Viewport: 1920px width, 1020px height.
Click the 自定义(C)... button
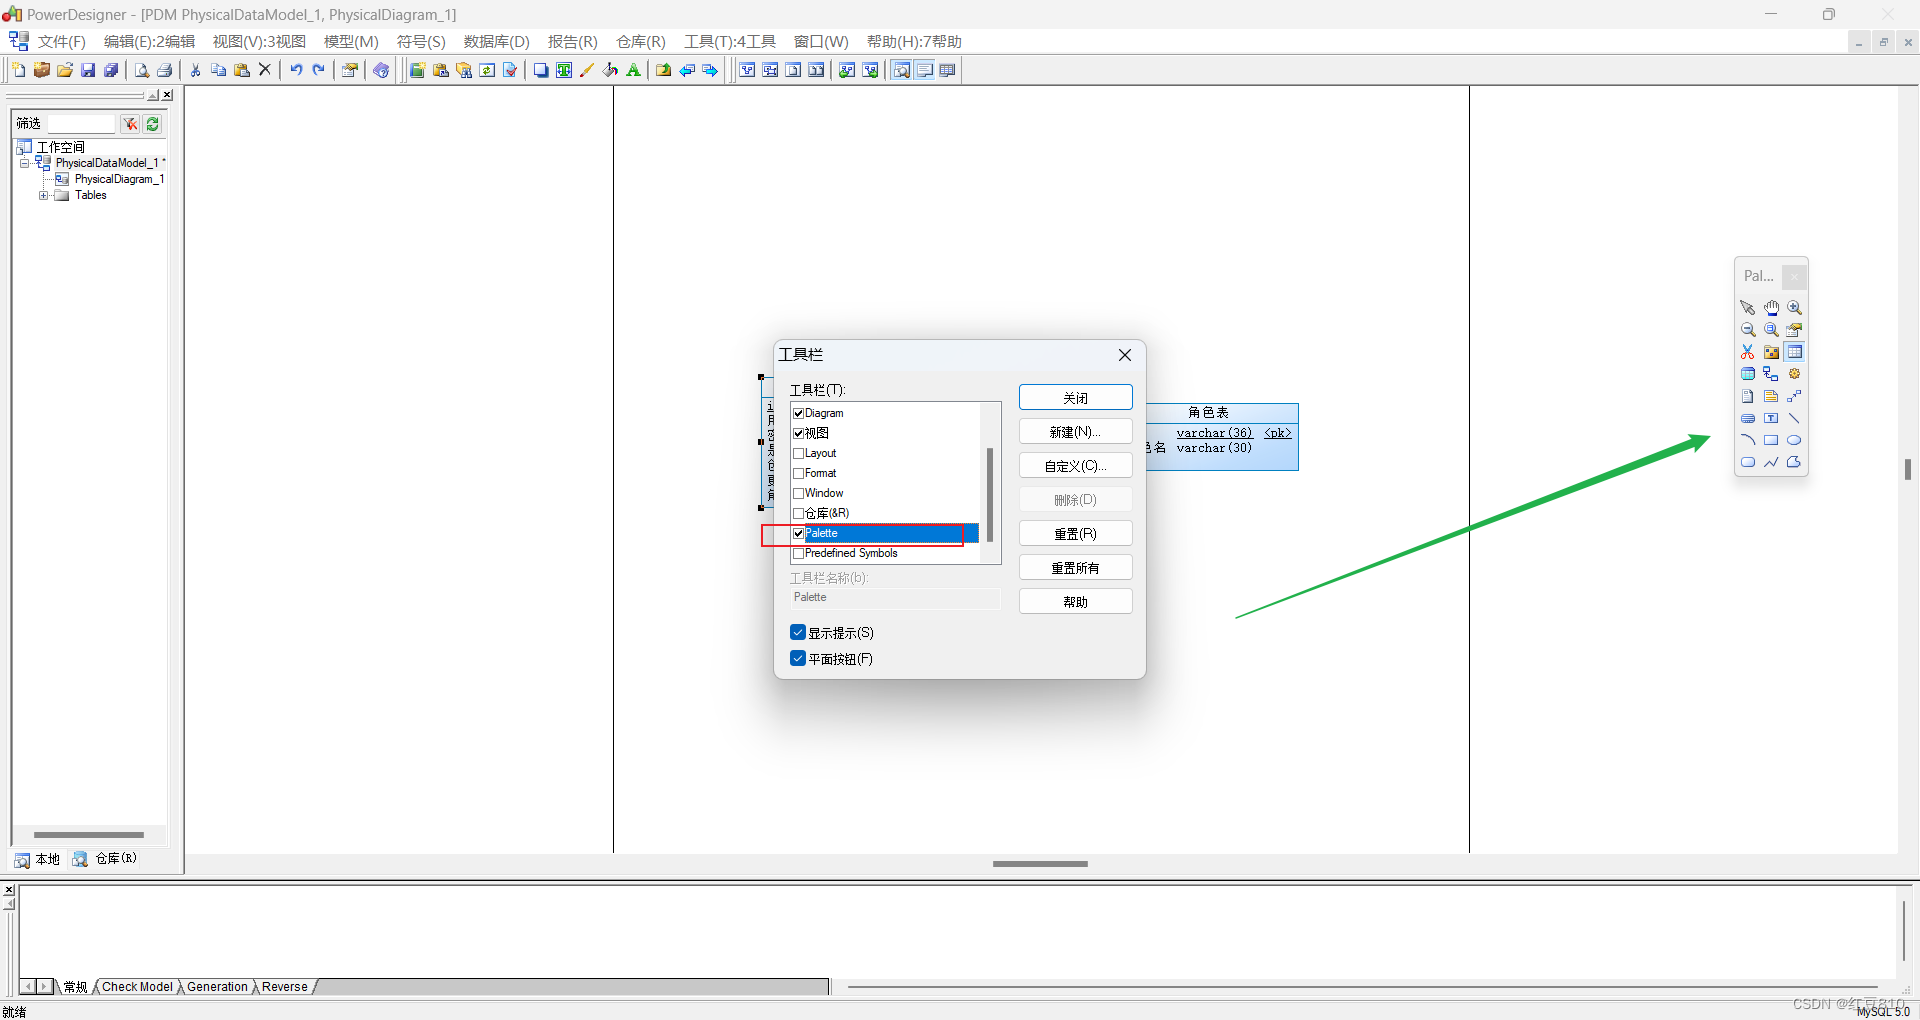point(1075,466)
